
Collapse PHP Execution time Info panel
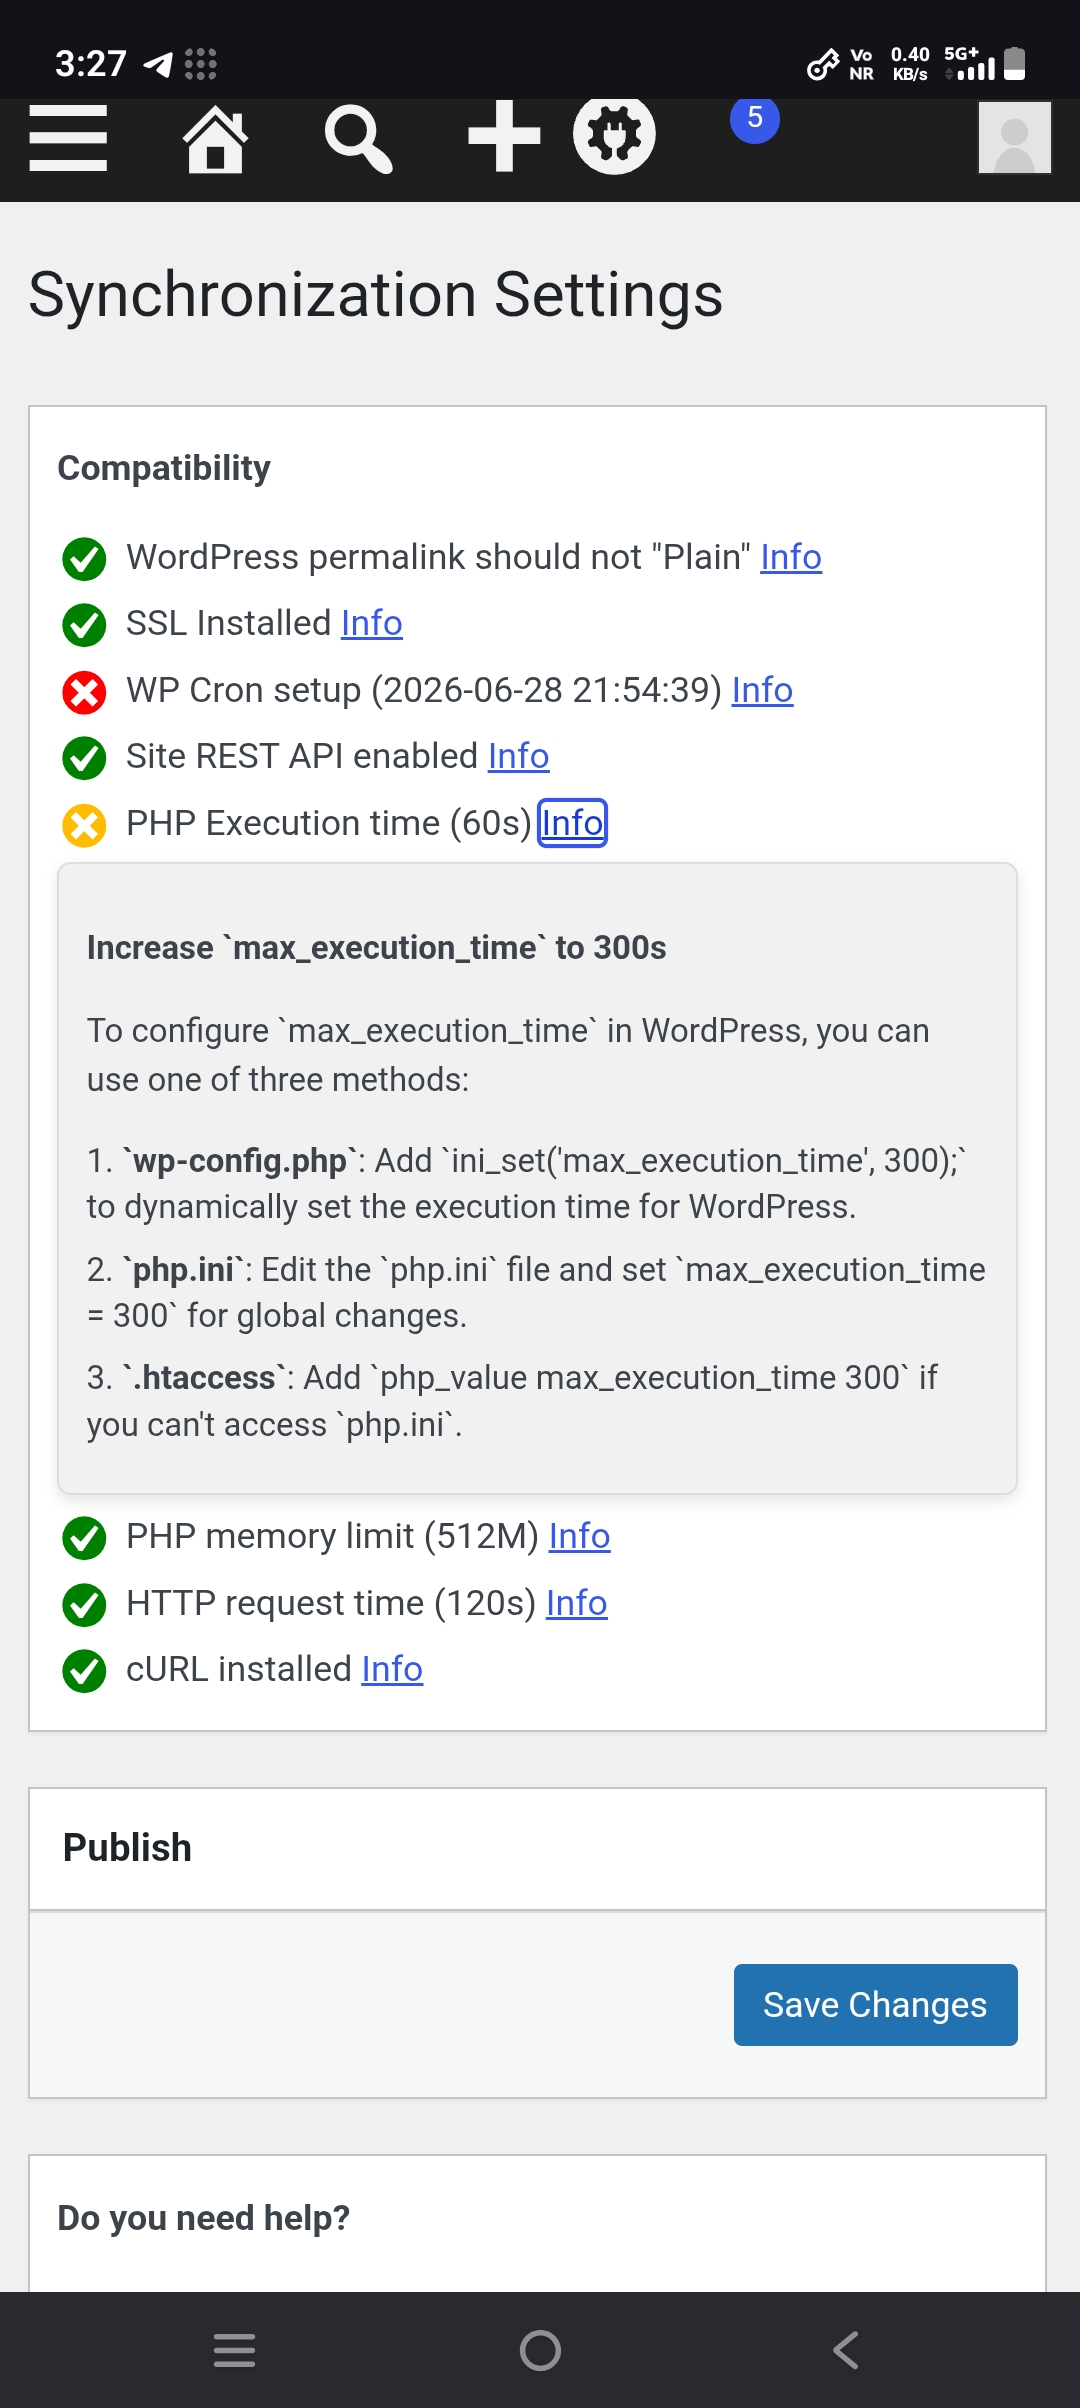tap(573, 823)
